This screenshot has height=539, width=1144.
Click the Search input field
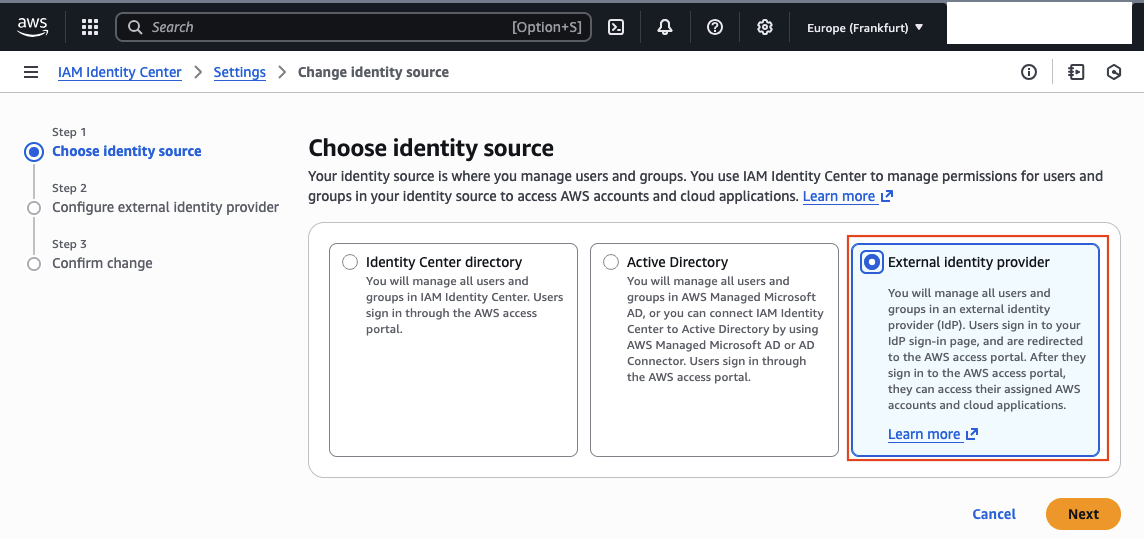click(353, 28)
